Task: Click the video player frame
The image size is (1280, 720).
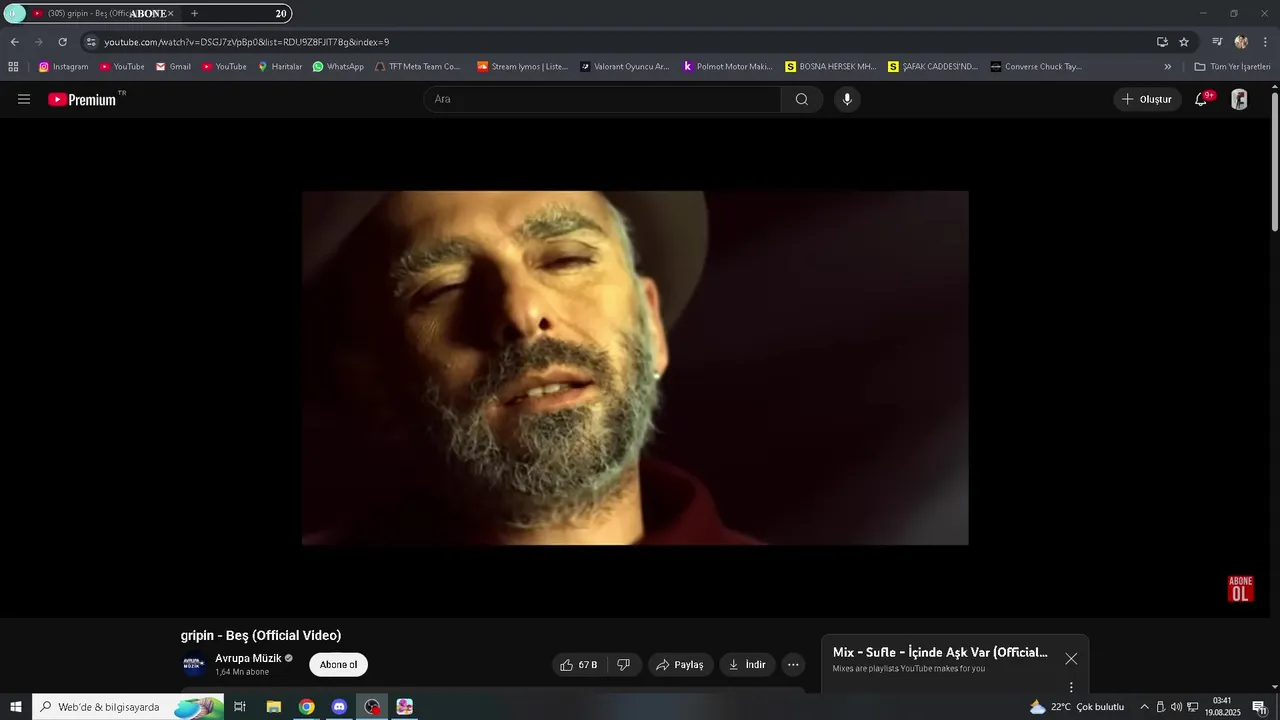Action: click(x=635, y=368)
